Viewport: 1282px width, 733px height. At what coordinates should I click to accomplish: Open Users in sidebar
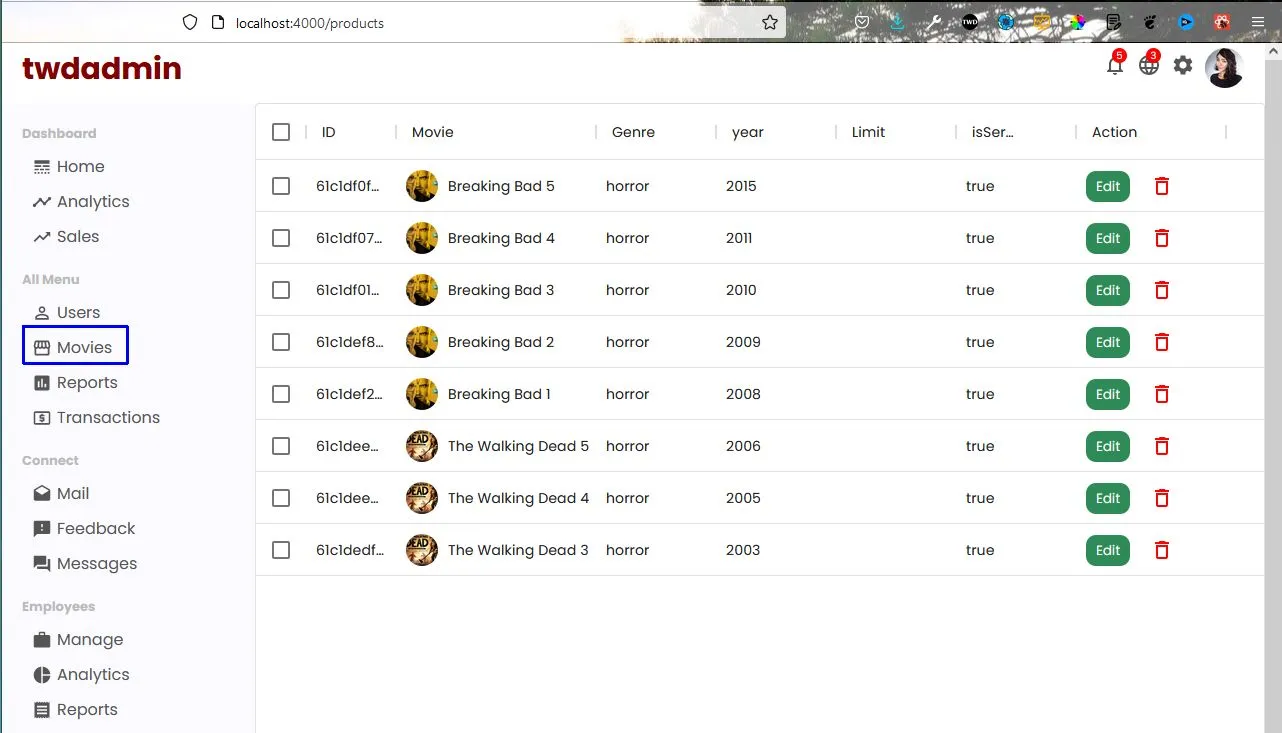(67, 313)
